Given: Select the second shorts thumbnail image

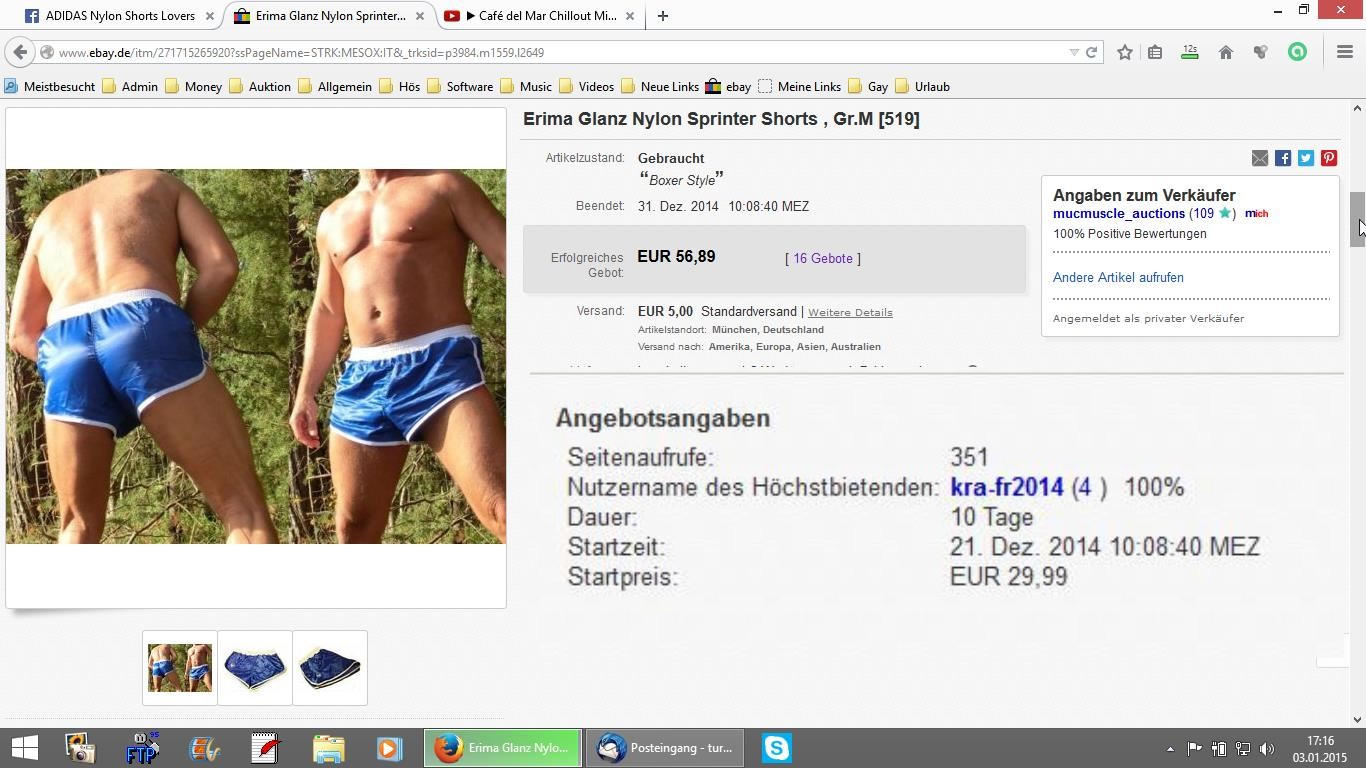Looking at the screenshot, I should [x=255, y=668].
